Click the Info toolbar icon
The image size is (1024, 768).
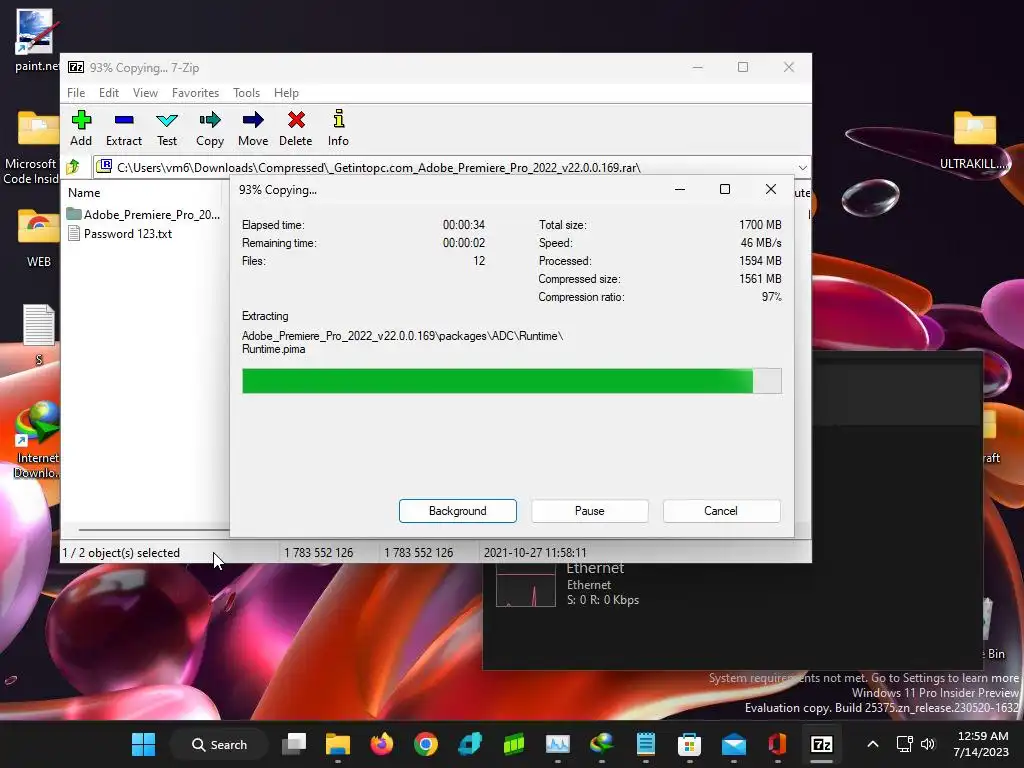(x=338, y=128)
